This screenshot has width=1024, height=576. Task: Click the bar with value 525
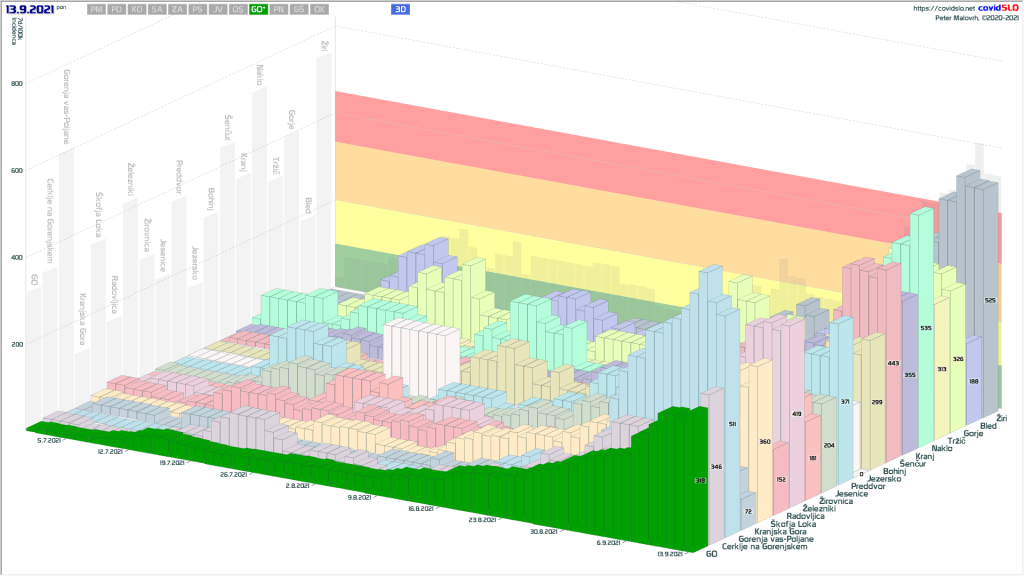[x=989, y=300]
